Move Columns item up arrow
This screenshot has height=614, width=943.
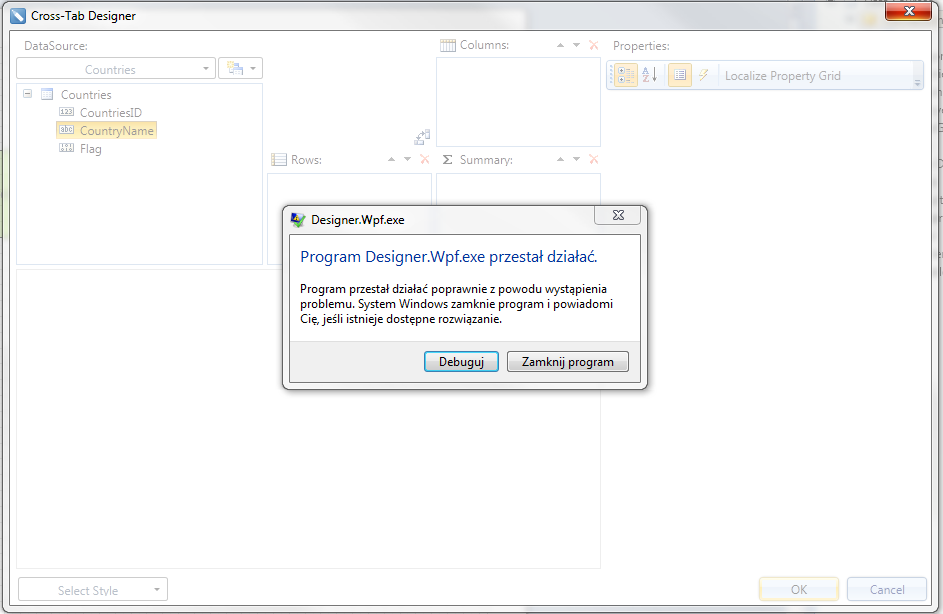(561, 45)
